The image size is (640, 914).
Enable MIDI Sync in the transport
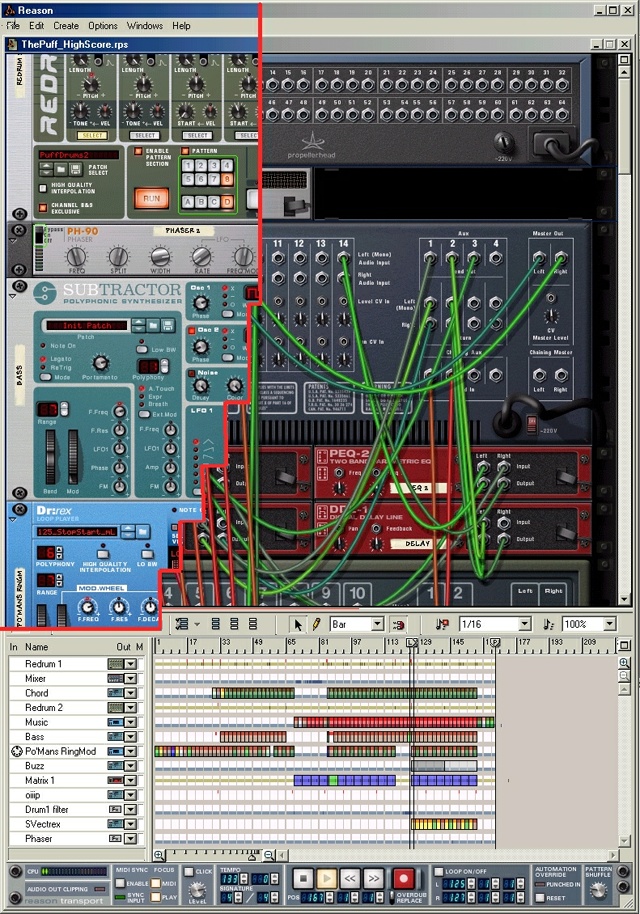120,884
